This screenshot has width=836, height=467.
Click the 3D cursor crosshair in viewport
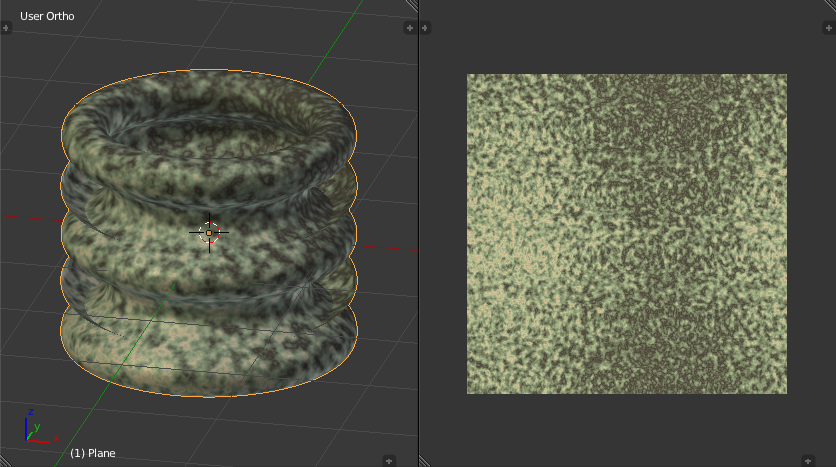pyautogui.click(x=209, y=233)
